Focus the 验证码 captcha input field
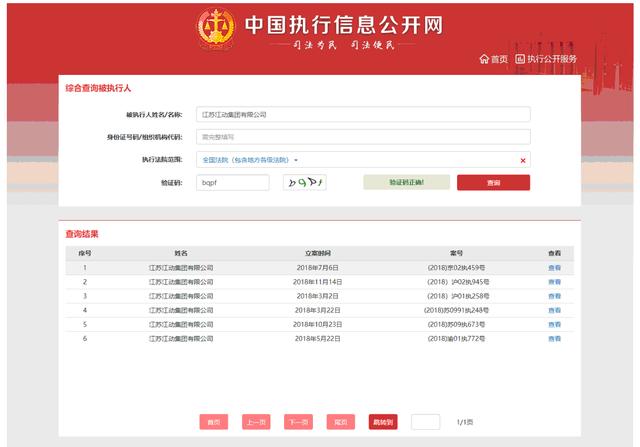The image size is (640, 447). (x=233, y=182)
